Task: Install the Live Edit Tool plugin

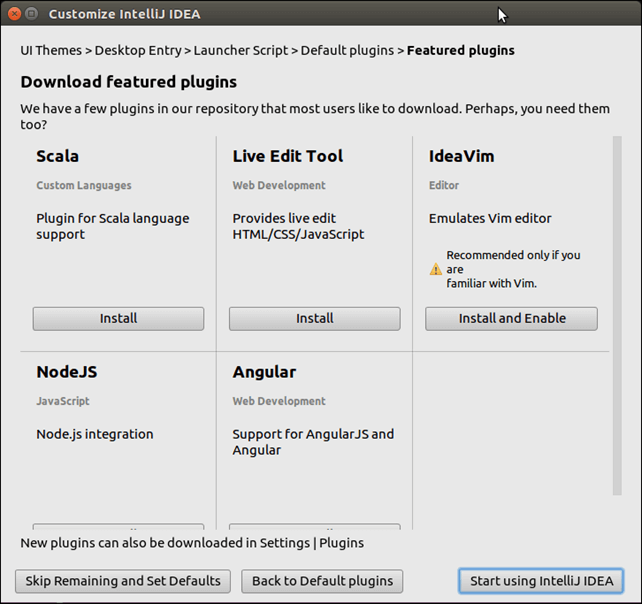Action: (x=314, y=319)
